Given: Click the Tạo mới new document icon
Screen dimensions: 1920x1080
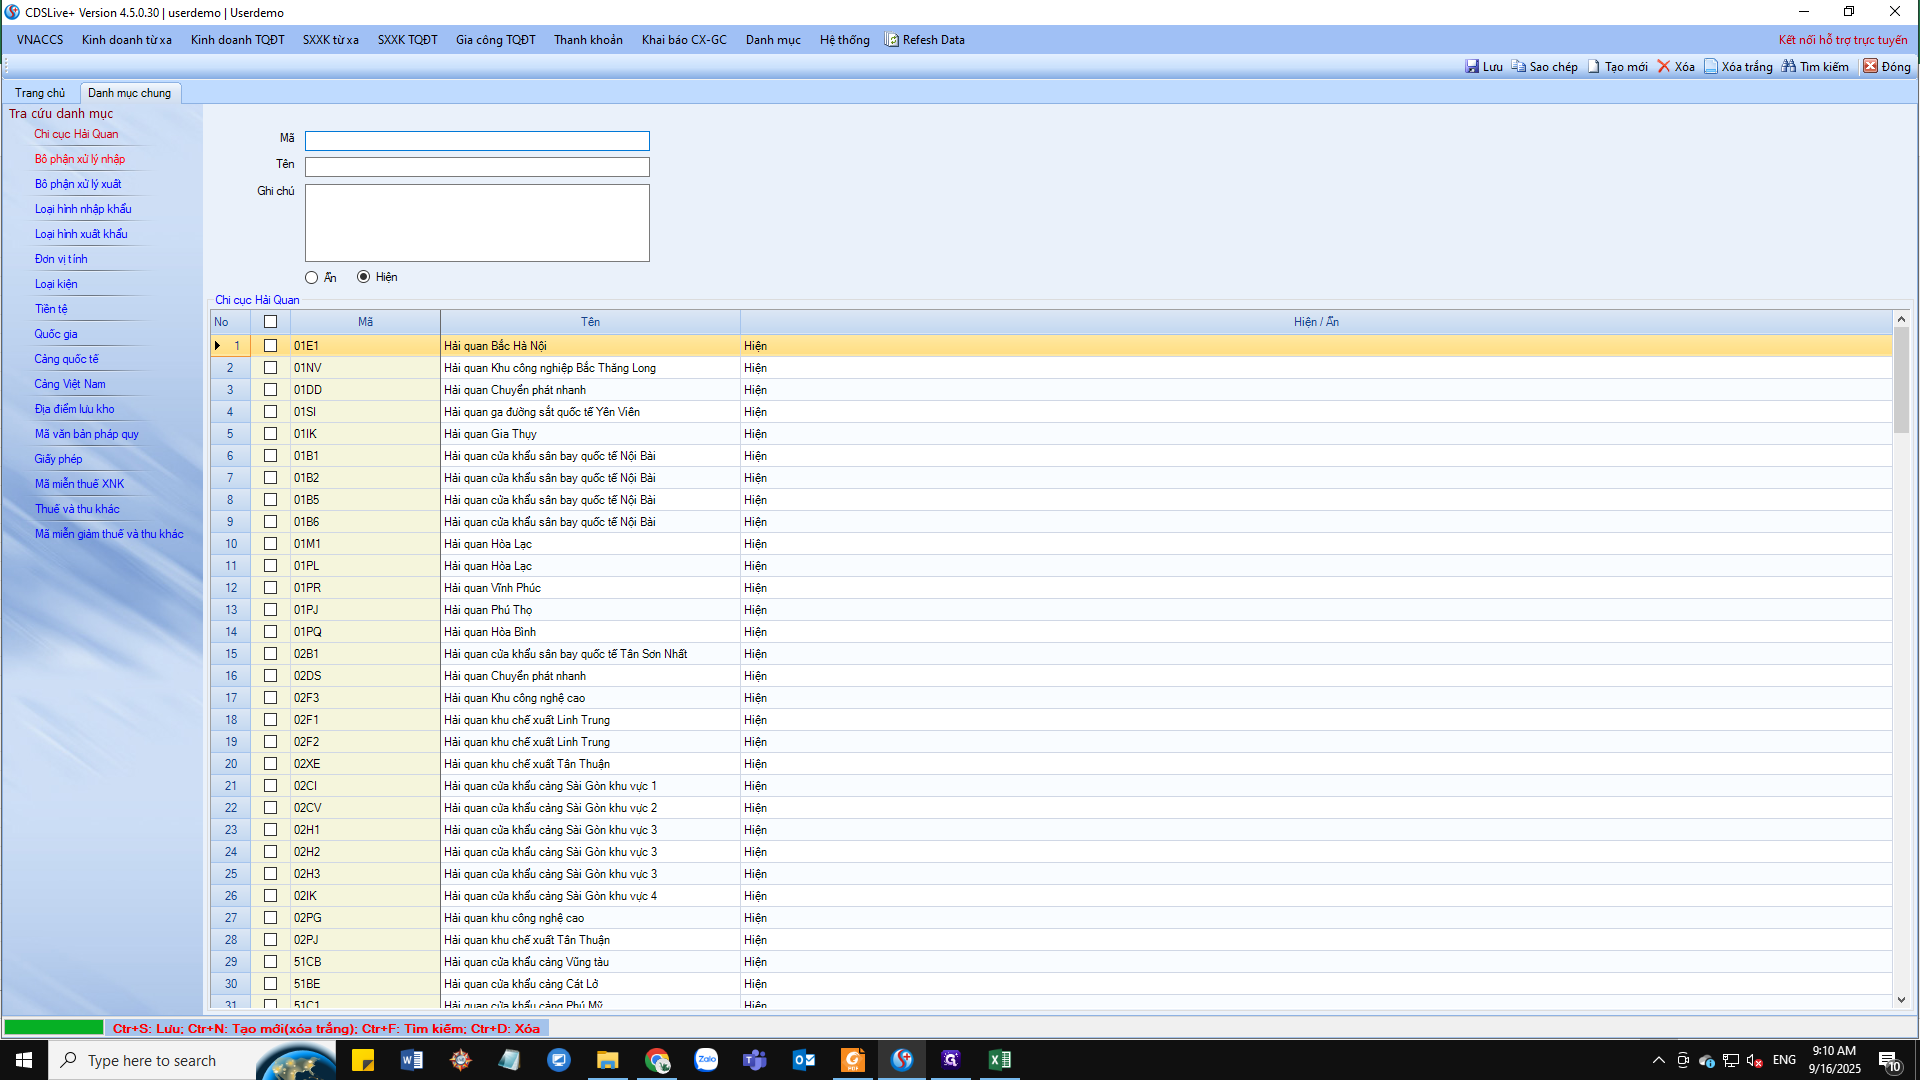Looking at the screenshot, I should point(1594,67).
